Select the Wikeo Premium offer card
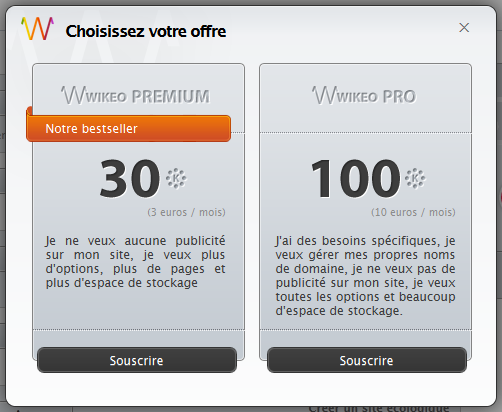Screen dimensions: 502x412 coord(138,212)
